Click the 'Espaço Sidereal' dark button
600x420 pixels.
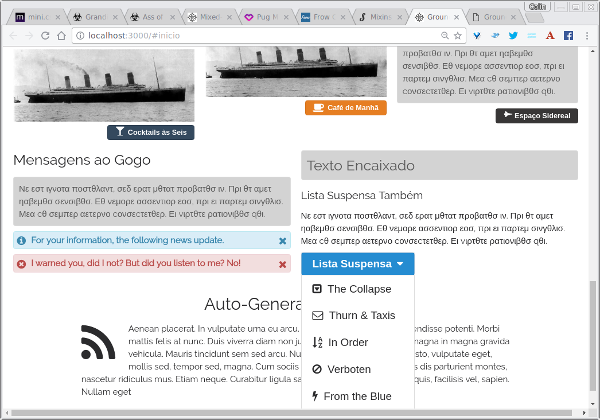[x=537, y=116]
